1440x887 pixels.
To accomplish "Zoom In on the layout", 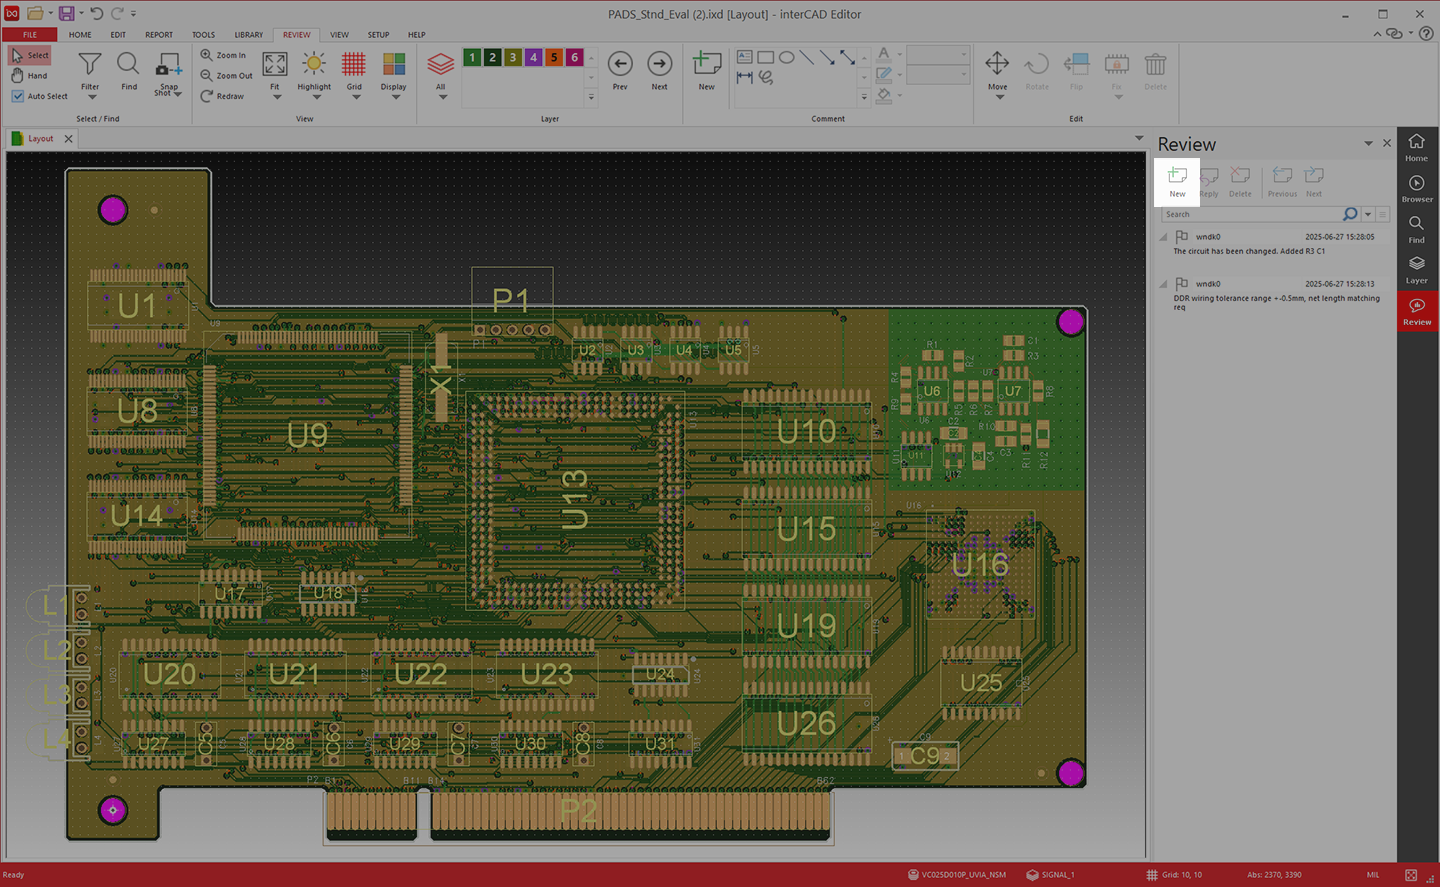I will [223, 55].
